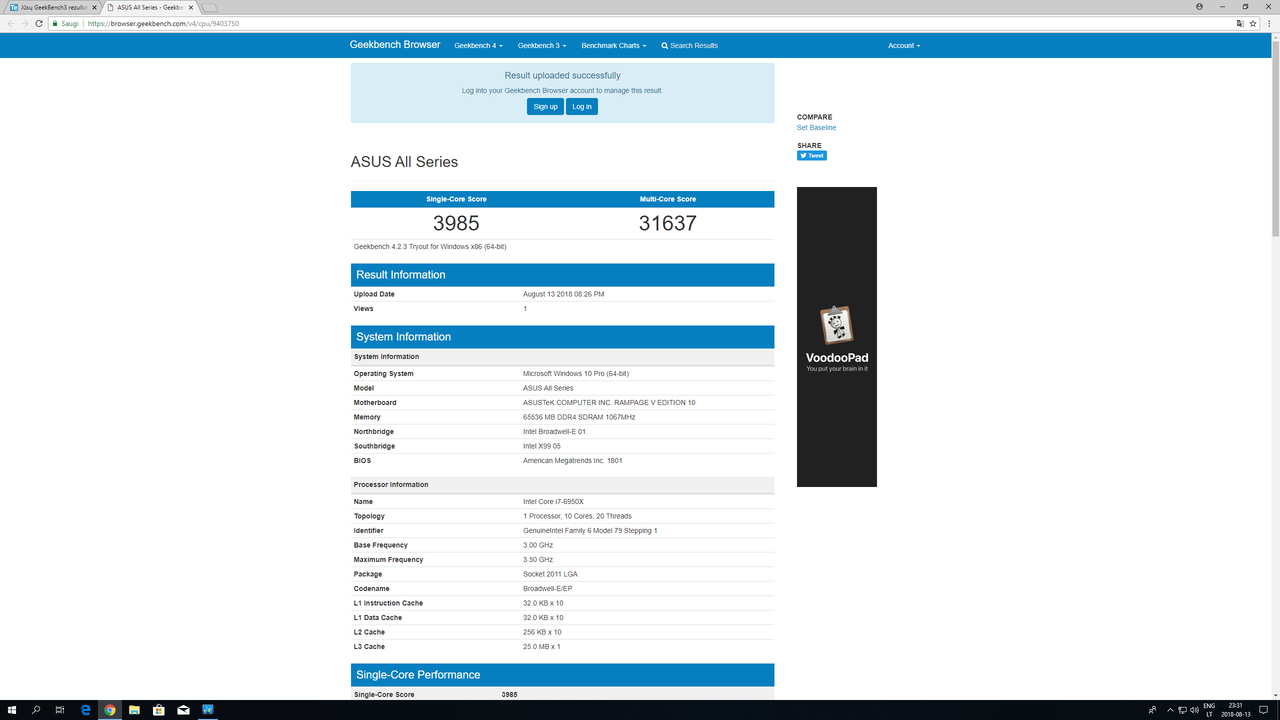The image size is (1280, 720).
Task: Click the Geekbench Browser logo link
Action: tap(395, 45)
